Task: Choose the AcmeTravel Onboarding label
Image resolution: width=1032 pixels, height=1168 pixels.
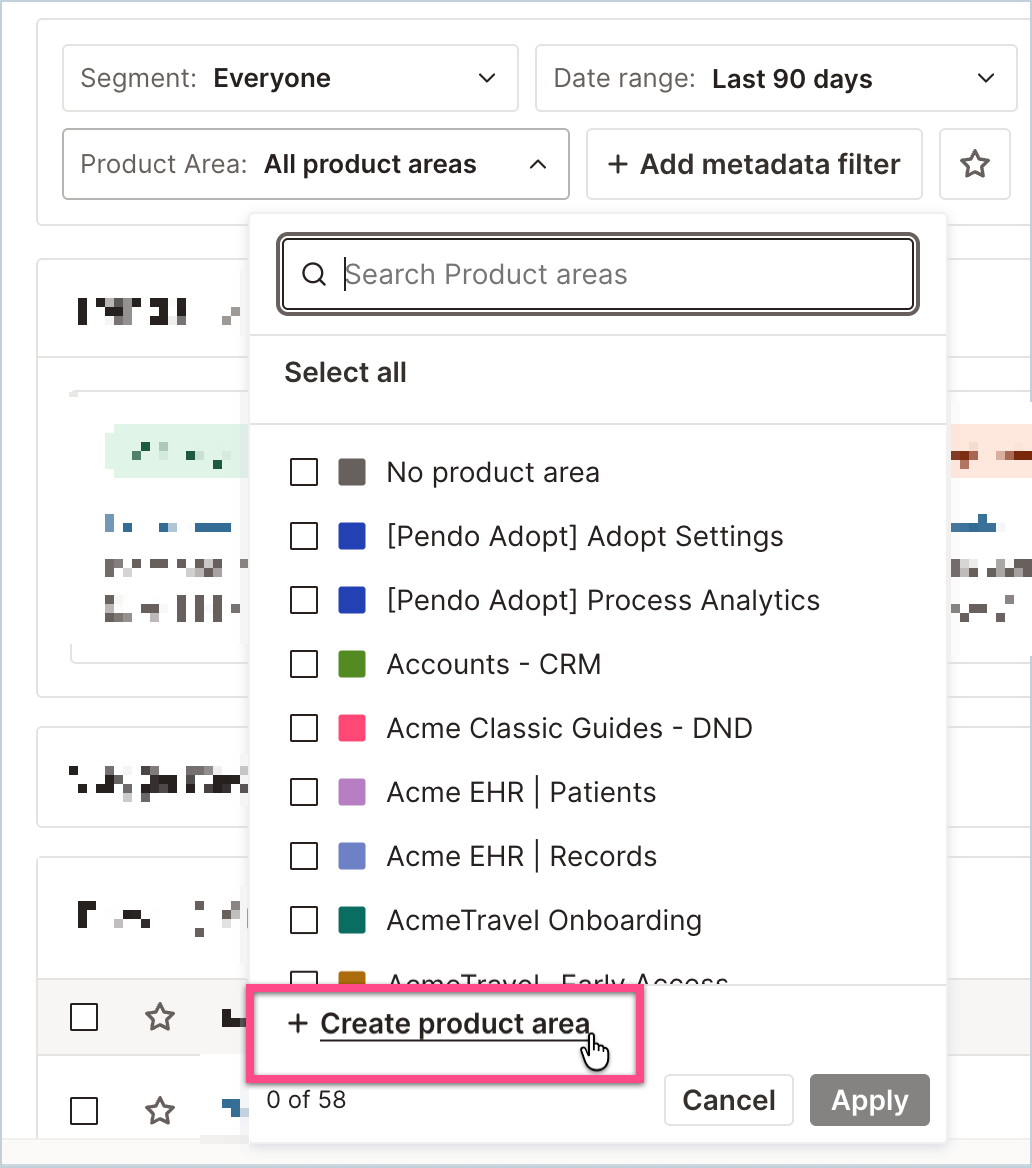Action: pos(545,921)
